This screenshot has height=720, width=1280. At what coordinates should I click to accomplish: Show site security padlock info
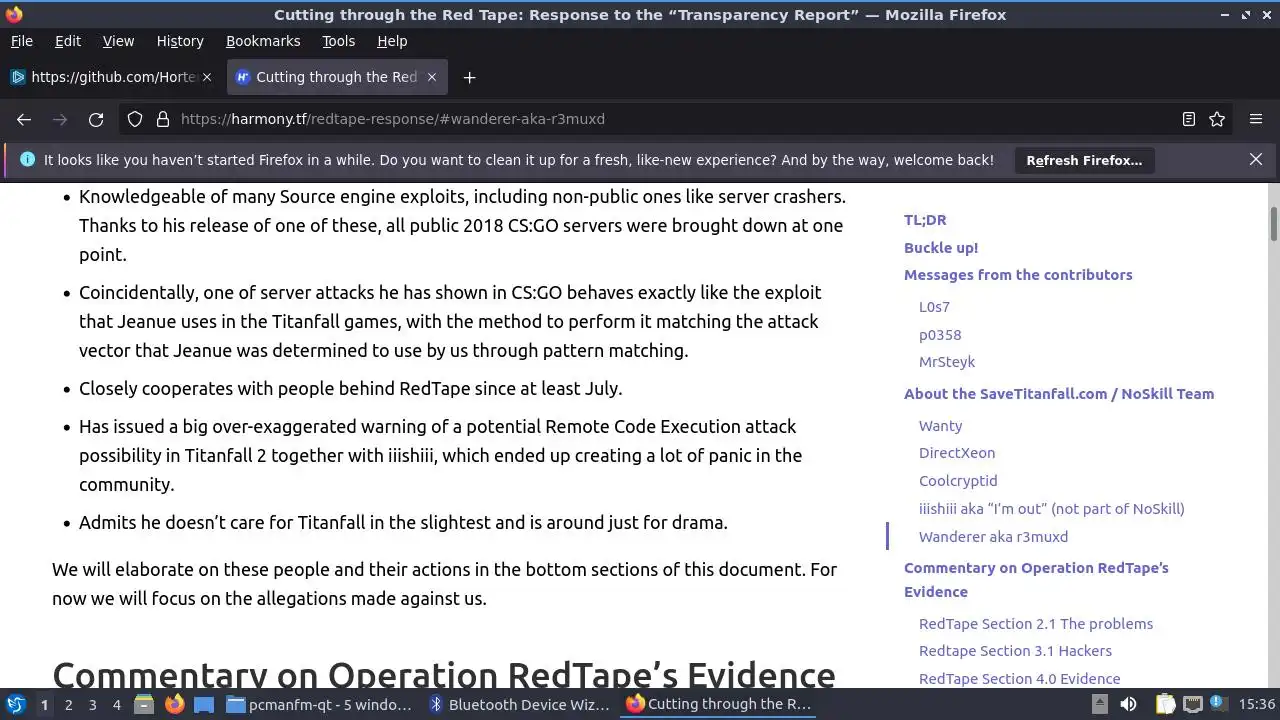click(163, 119)
